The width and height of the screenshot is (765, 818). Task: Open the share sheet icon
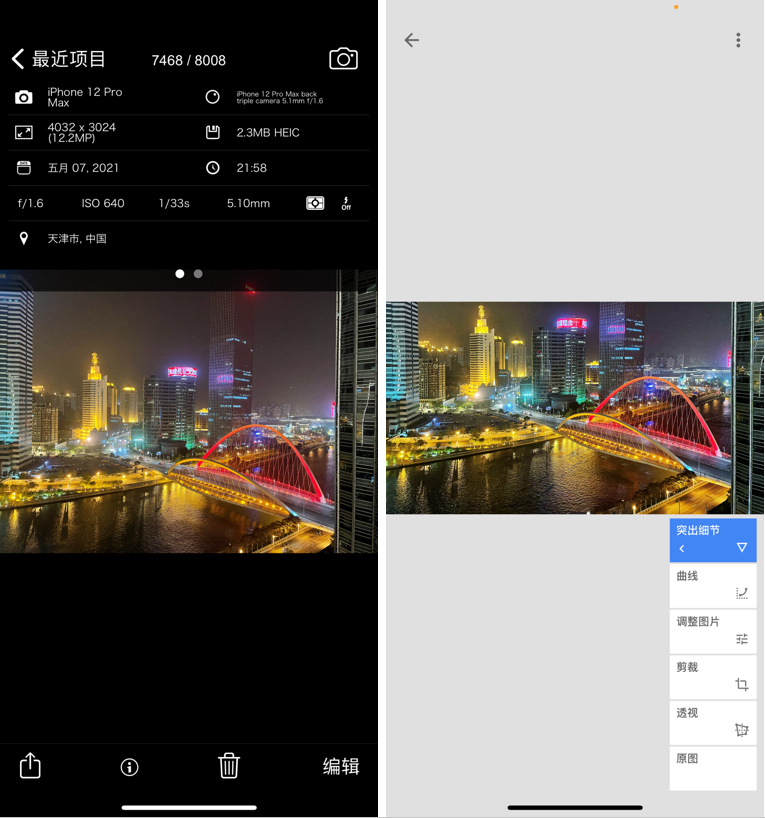click(x=30, y=765)
